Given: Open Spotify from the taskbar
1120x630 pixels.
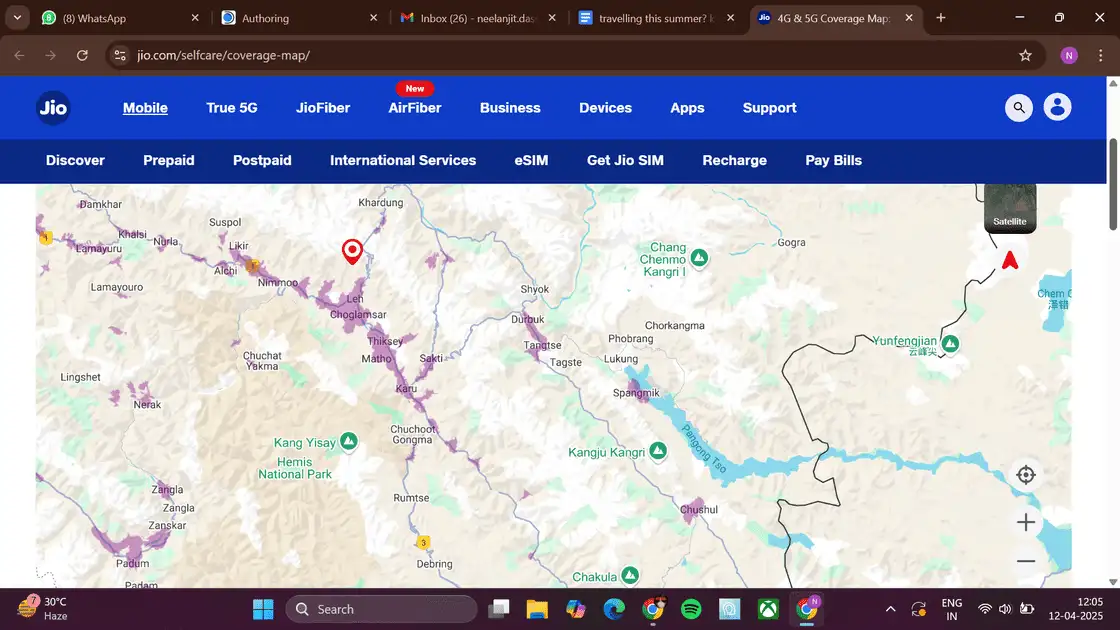Looking at the screenshot, I should tap(690, 608).
